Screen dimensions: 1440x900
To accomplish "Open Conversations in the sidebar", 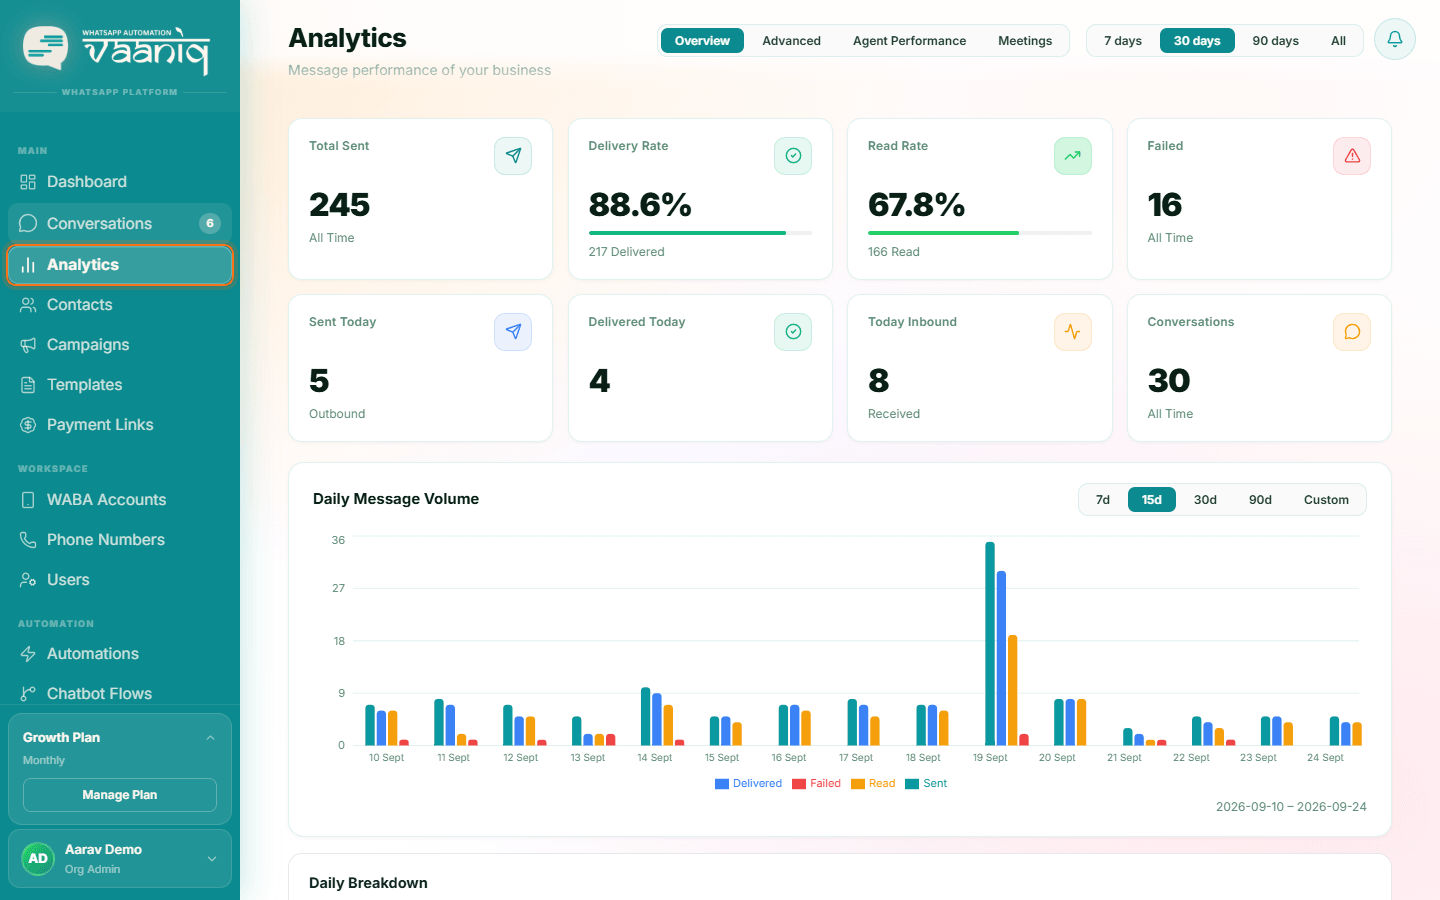I will tap(120, 223).
